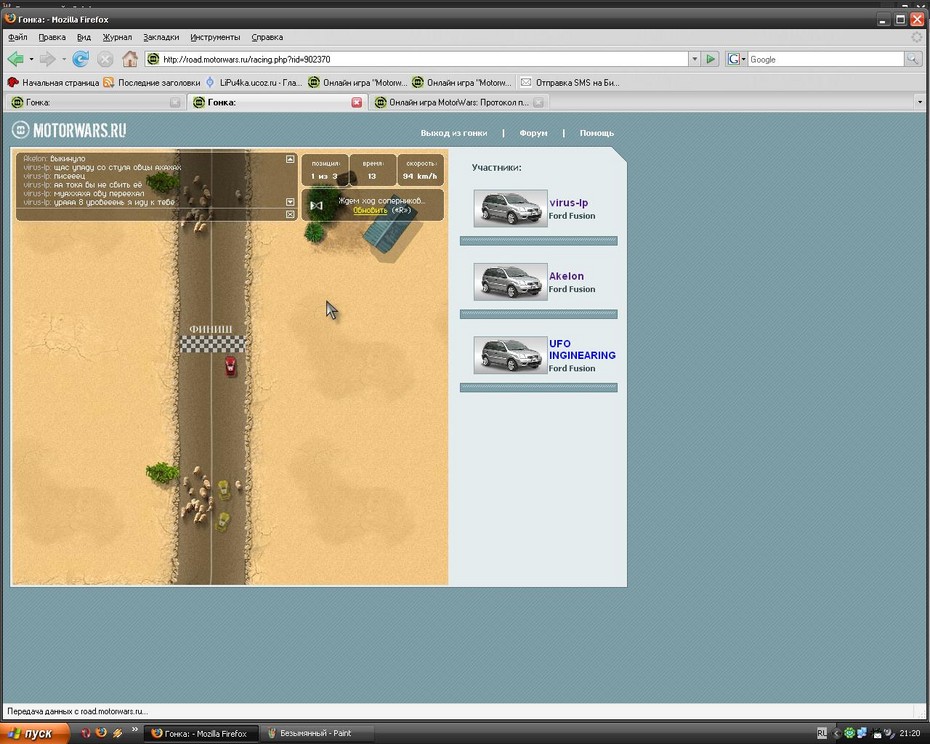Image resolution: width=930 pixels, height=744 pixels.
Task: Open the first 'Онлайн игра Motorw...' bookmark
Action: 358,82
